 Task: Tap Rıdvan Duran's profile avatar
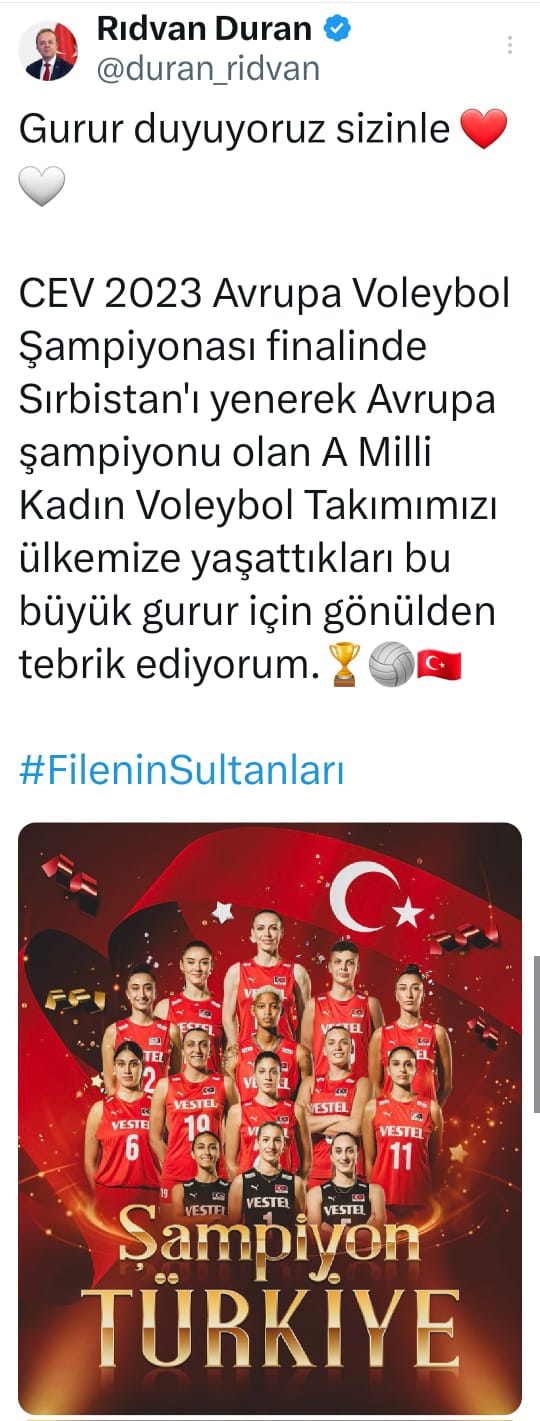pos(48,50)
